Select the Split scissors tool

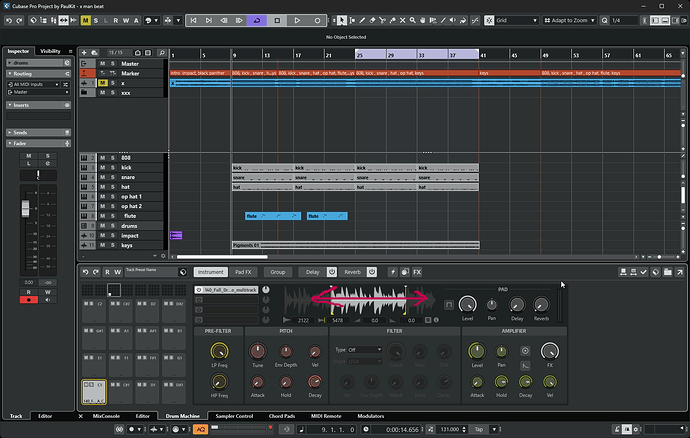click(382, 20)
